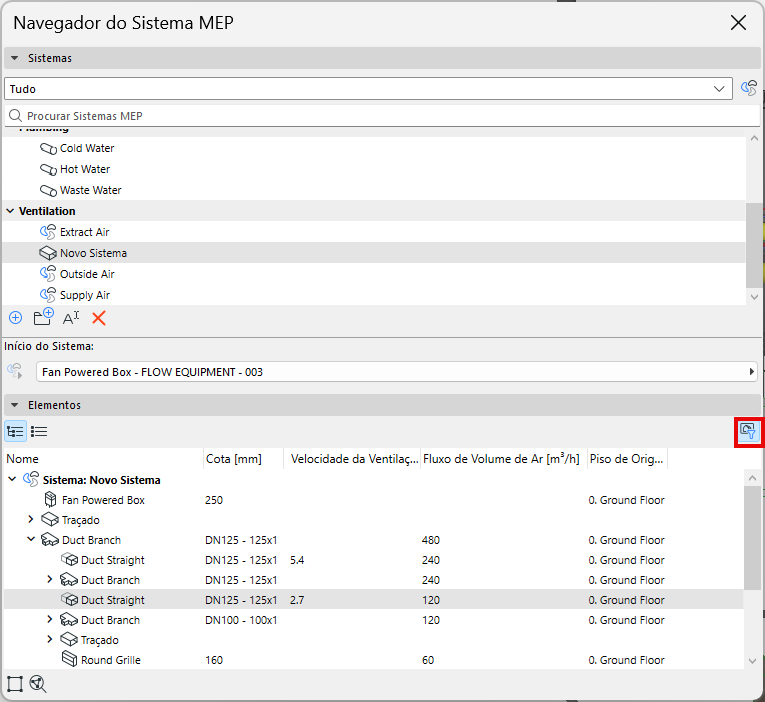The width and height of the screenshot is (765, 702).
Task: Click the zoom to element icon at bottom
Action: pos(39,684)
